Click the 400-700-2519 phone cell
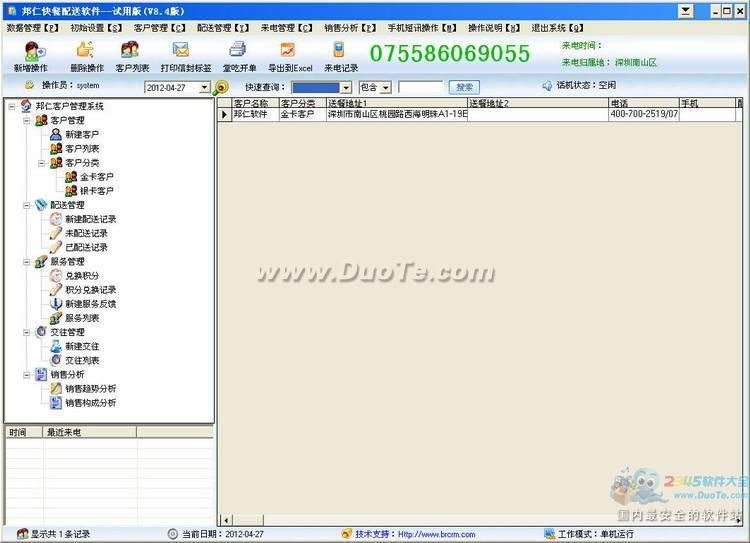 644,114
